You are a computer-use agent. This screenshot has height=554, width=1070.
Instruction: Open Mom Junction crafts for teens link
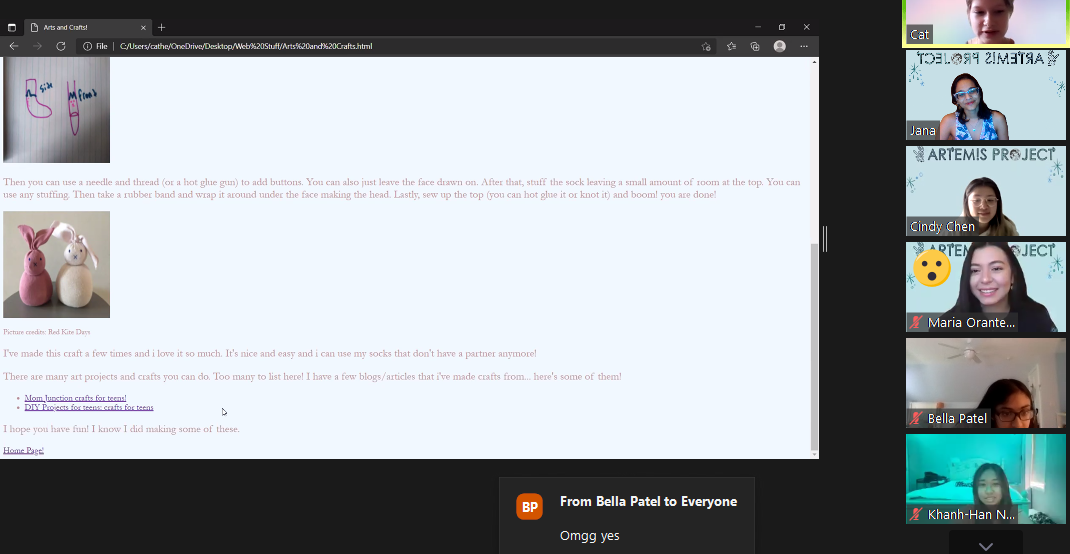(75, 398)
